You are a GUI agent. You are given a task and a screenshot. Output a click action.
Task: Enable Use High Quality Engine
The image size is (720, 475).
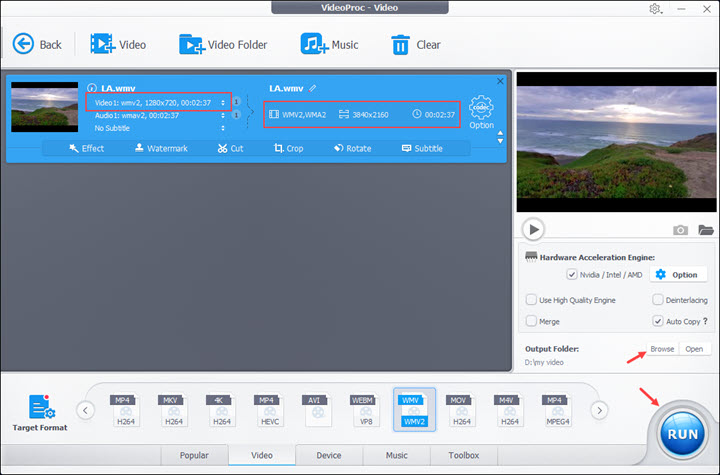tap(531, 300)
